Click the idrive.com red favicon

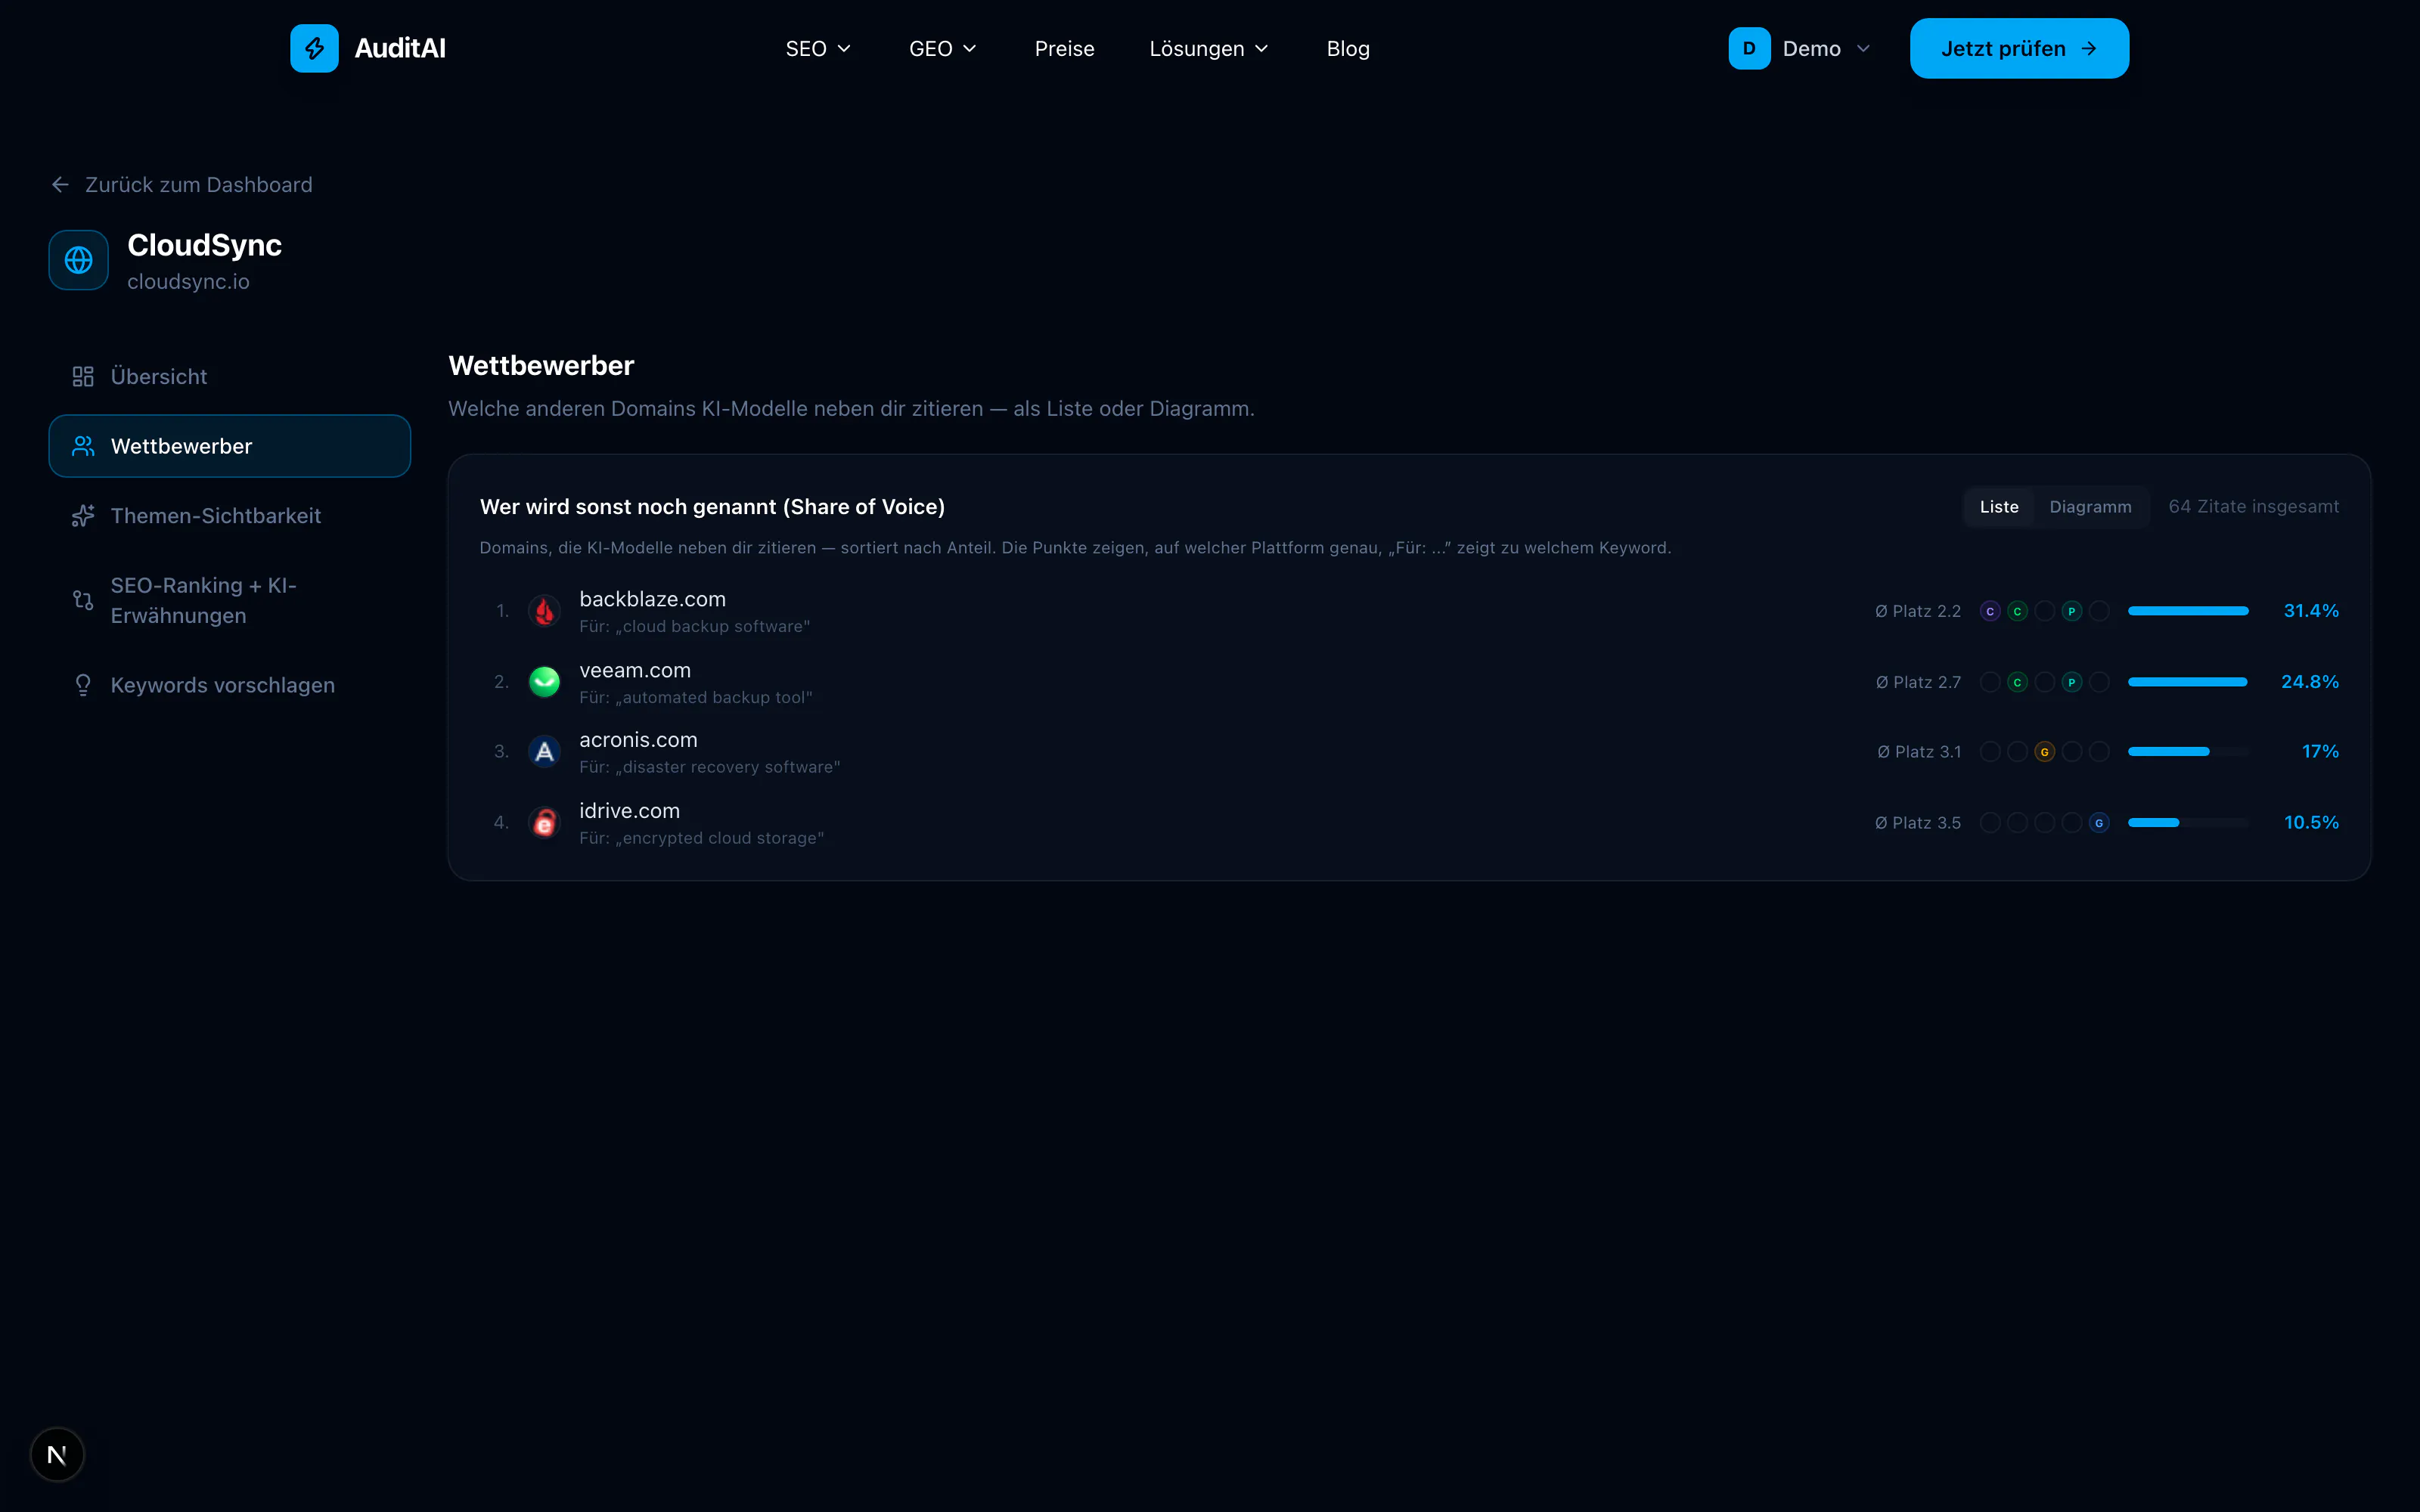(544, 823)
